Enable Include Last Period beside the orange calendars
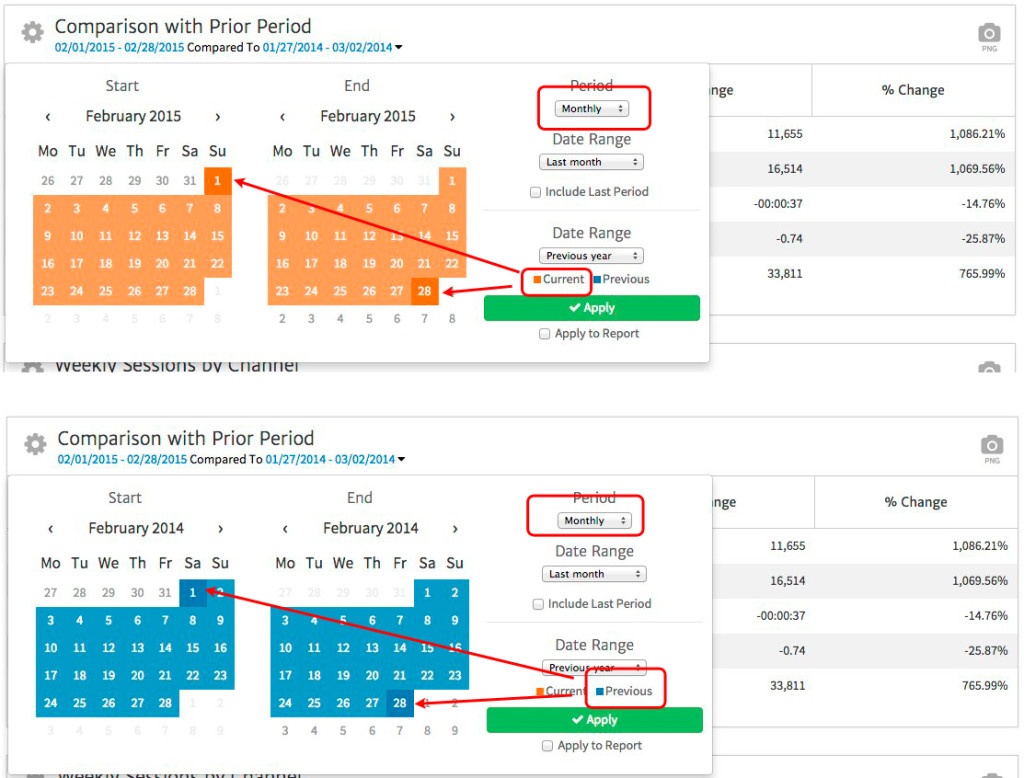Viewport: 1024px width, 778px height. 536,192
